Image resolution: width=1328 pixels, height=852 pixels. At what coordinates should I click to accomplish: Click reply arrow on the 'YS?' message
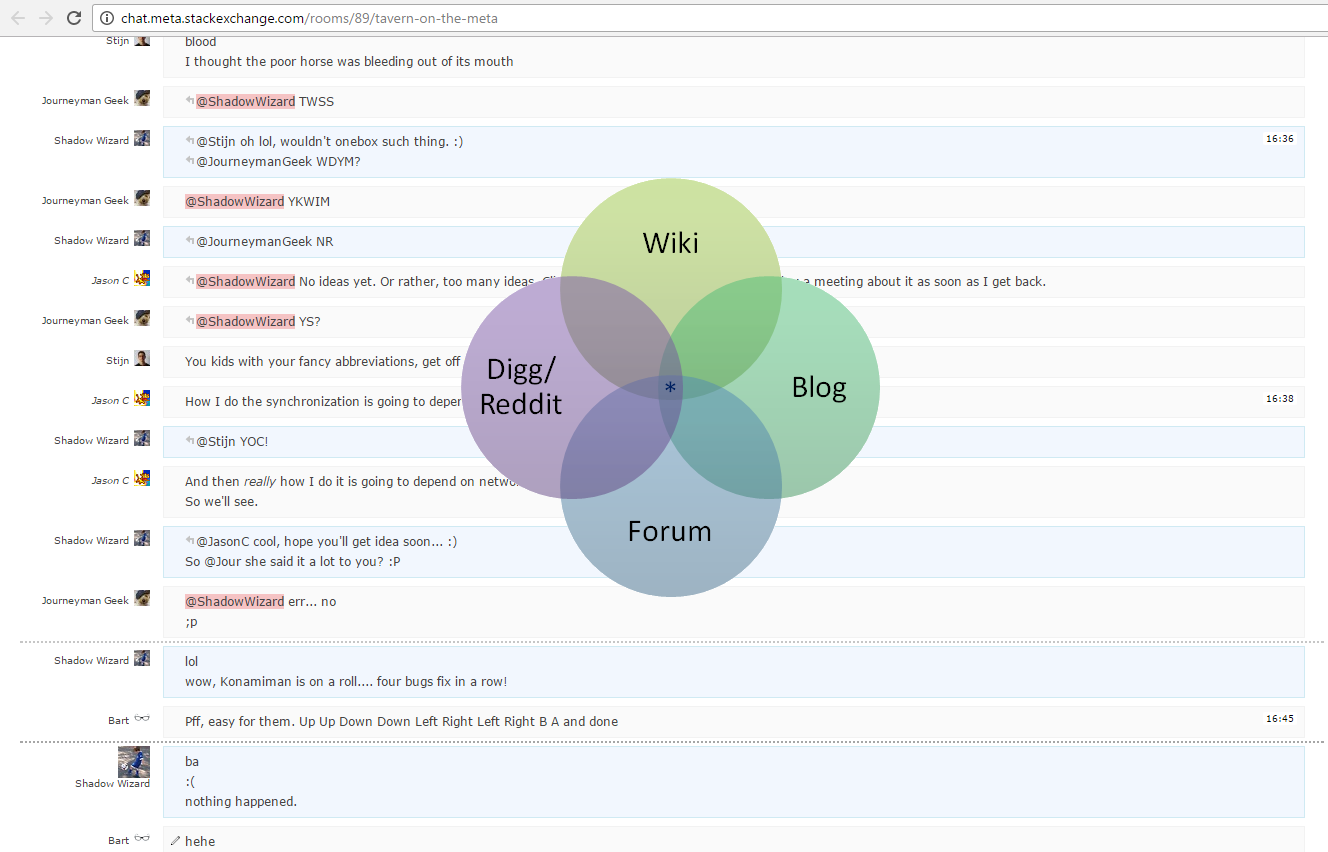pyautogui.click(x=190, y=321)
